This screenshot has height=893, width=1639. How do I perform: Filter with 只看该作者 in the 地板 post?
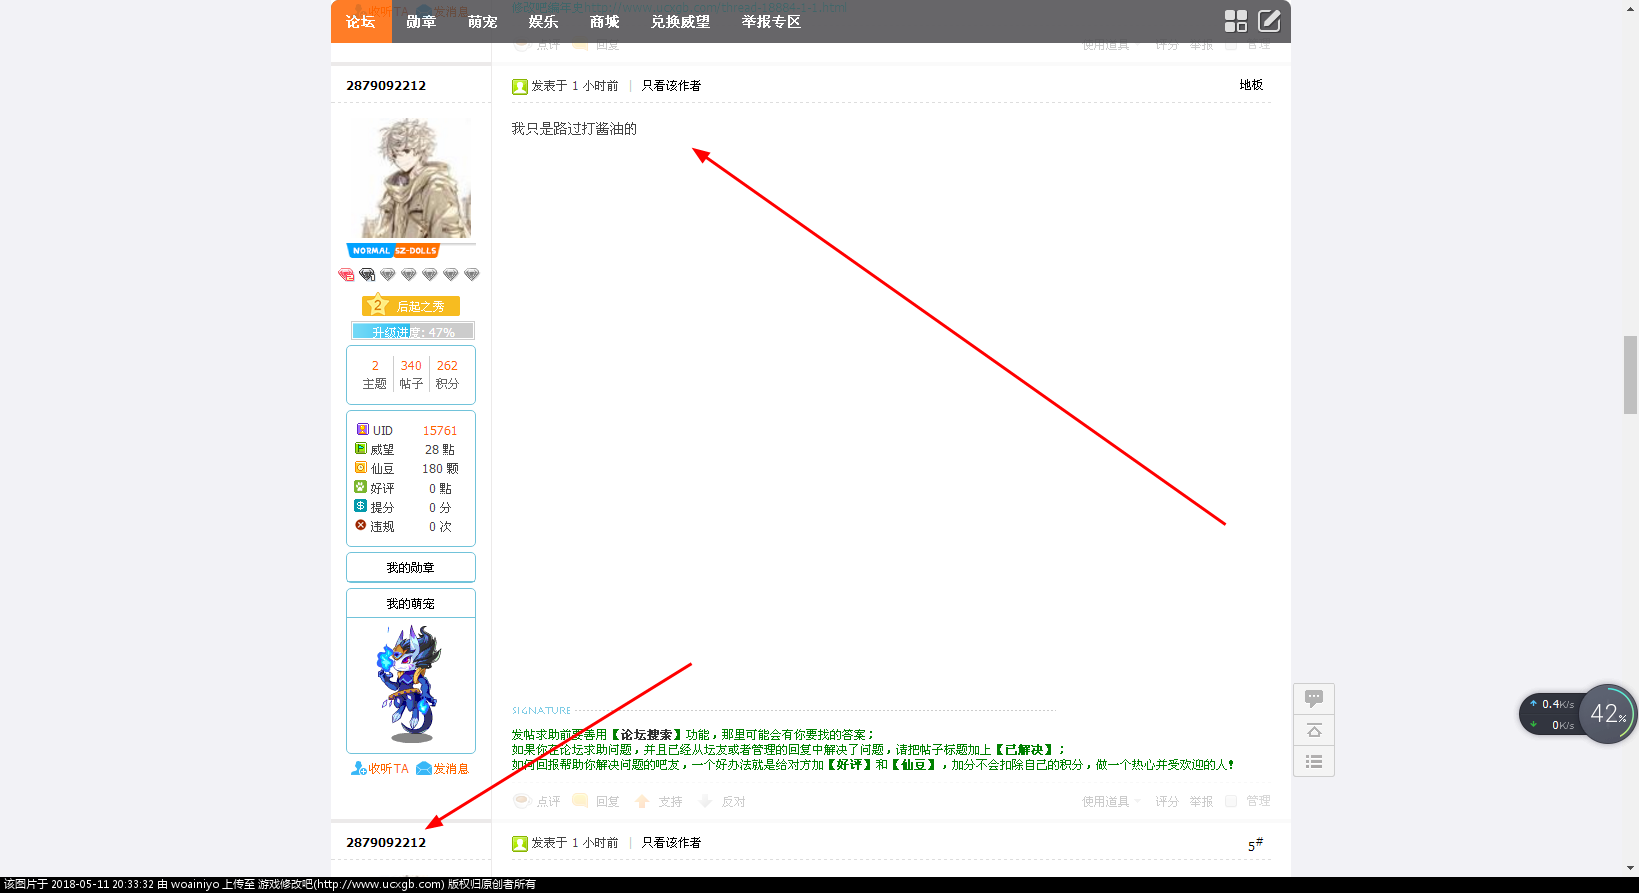[671, 86]
